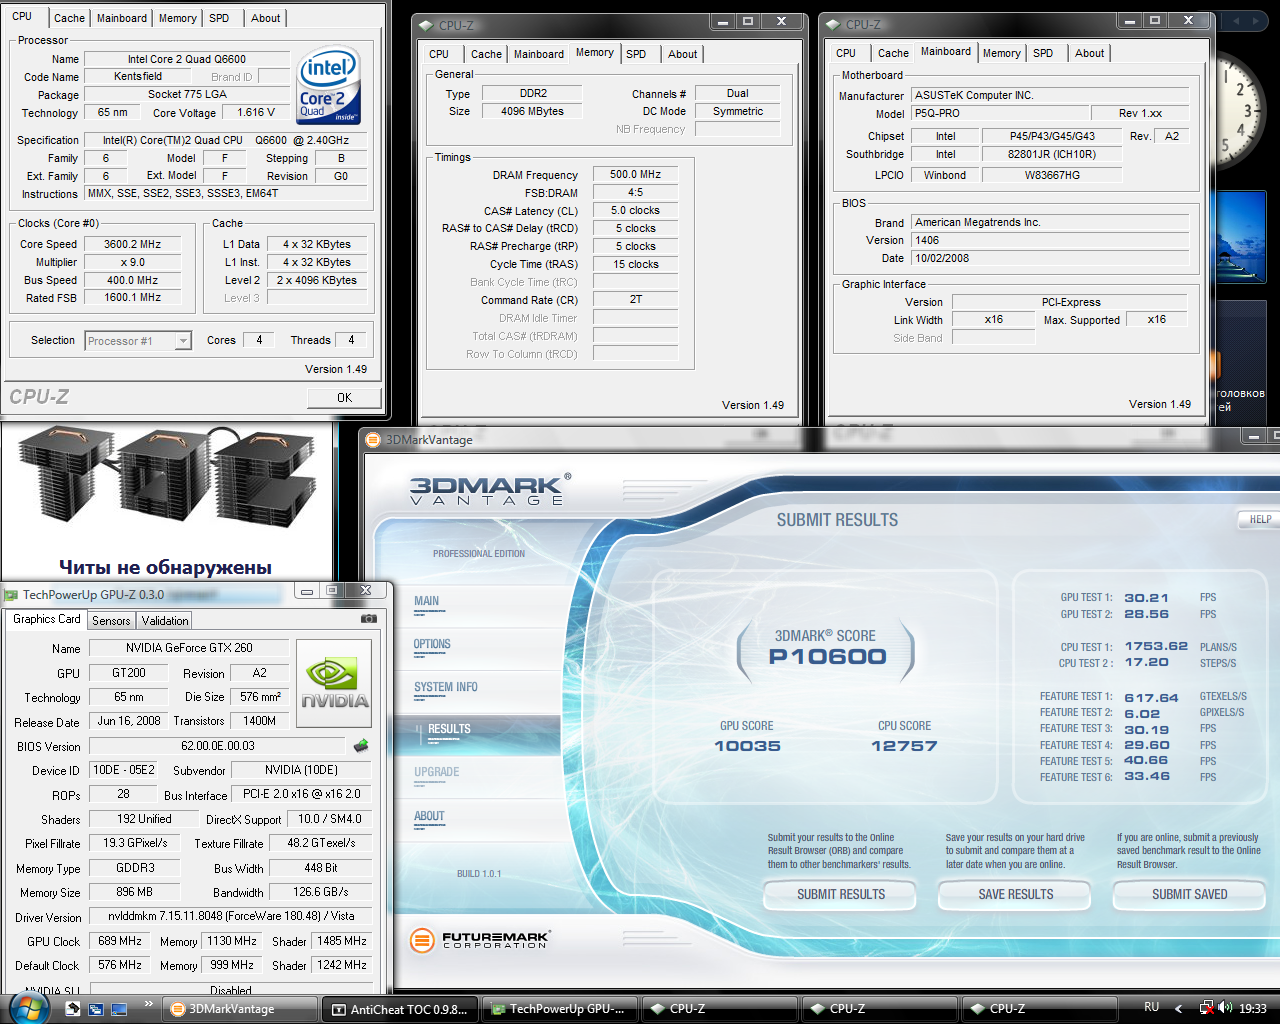Open About tab in leftmost CPU-Z window

(x=265, y=18)
